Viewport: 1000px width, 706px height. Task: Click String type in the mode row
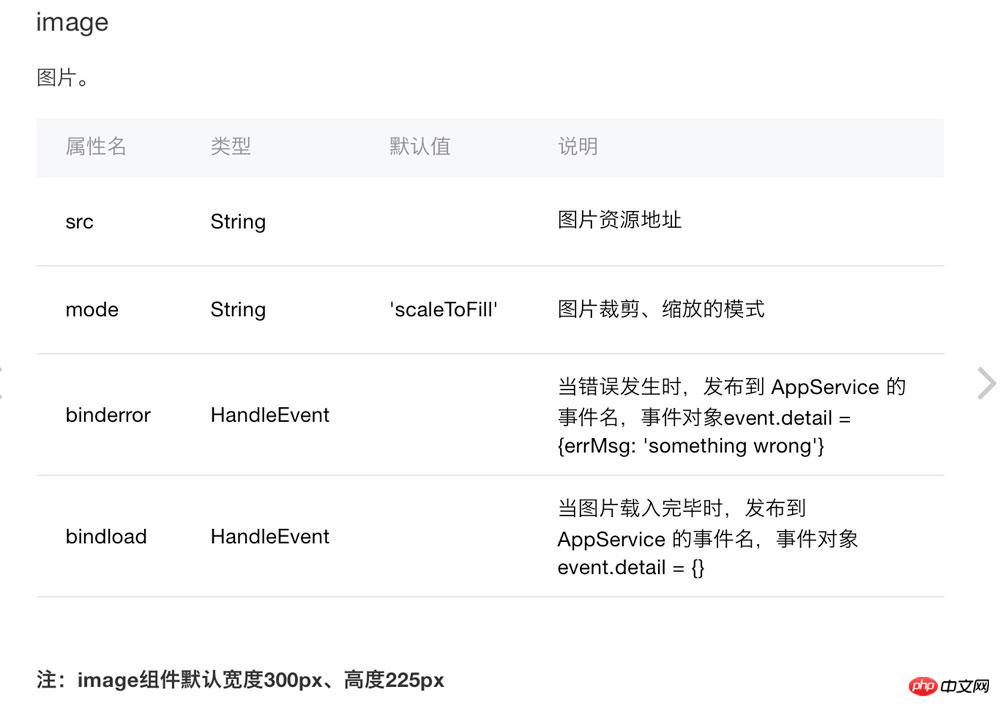(x=238, y=310)
